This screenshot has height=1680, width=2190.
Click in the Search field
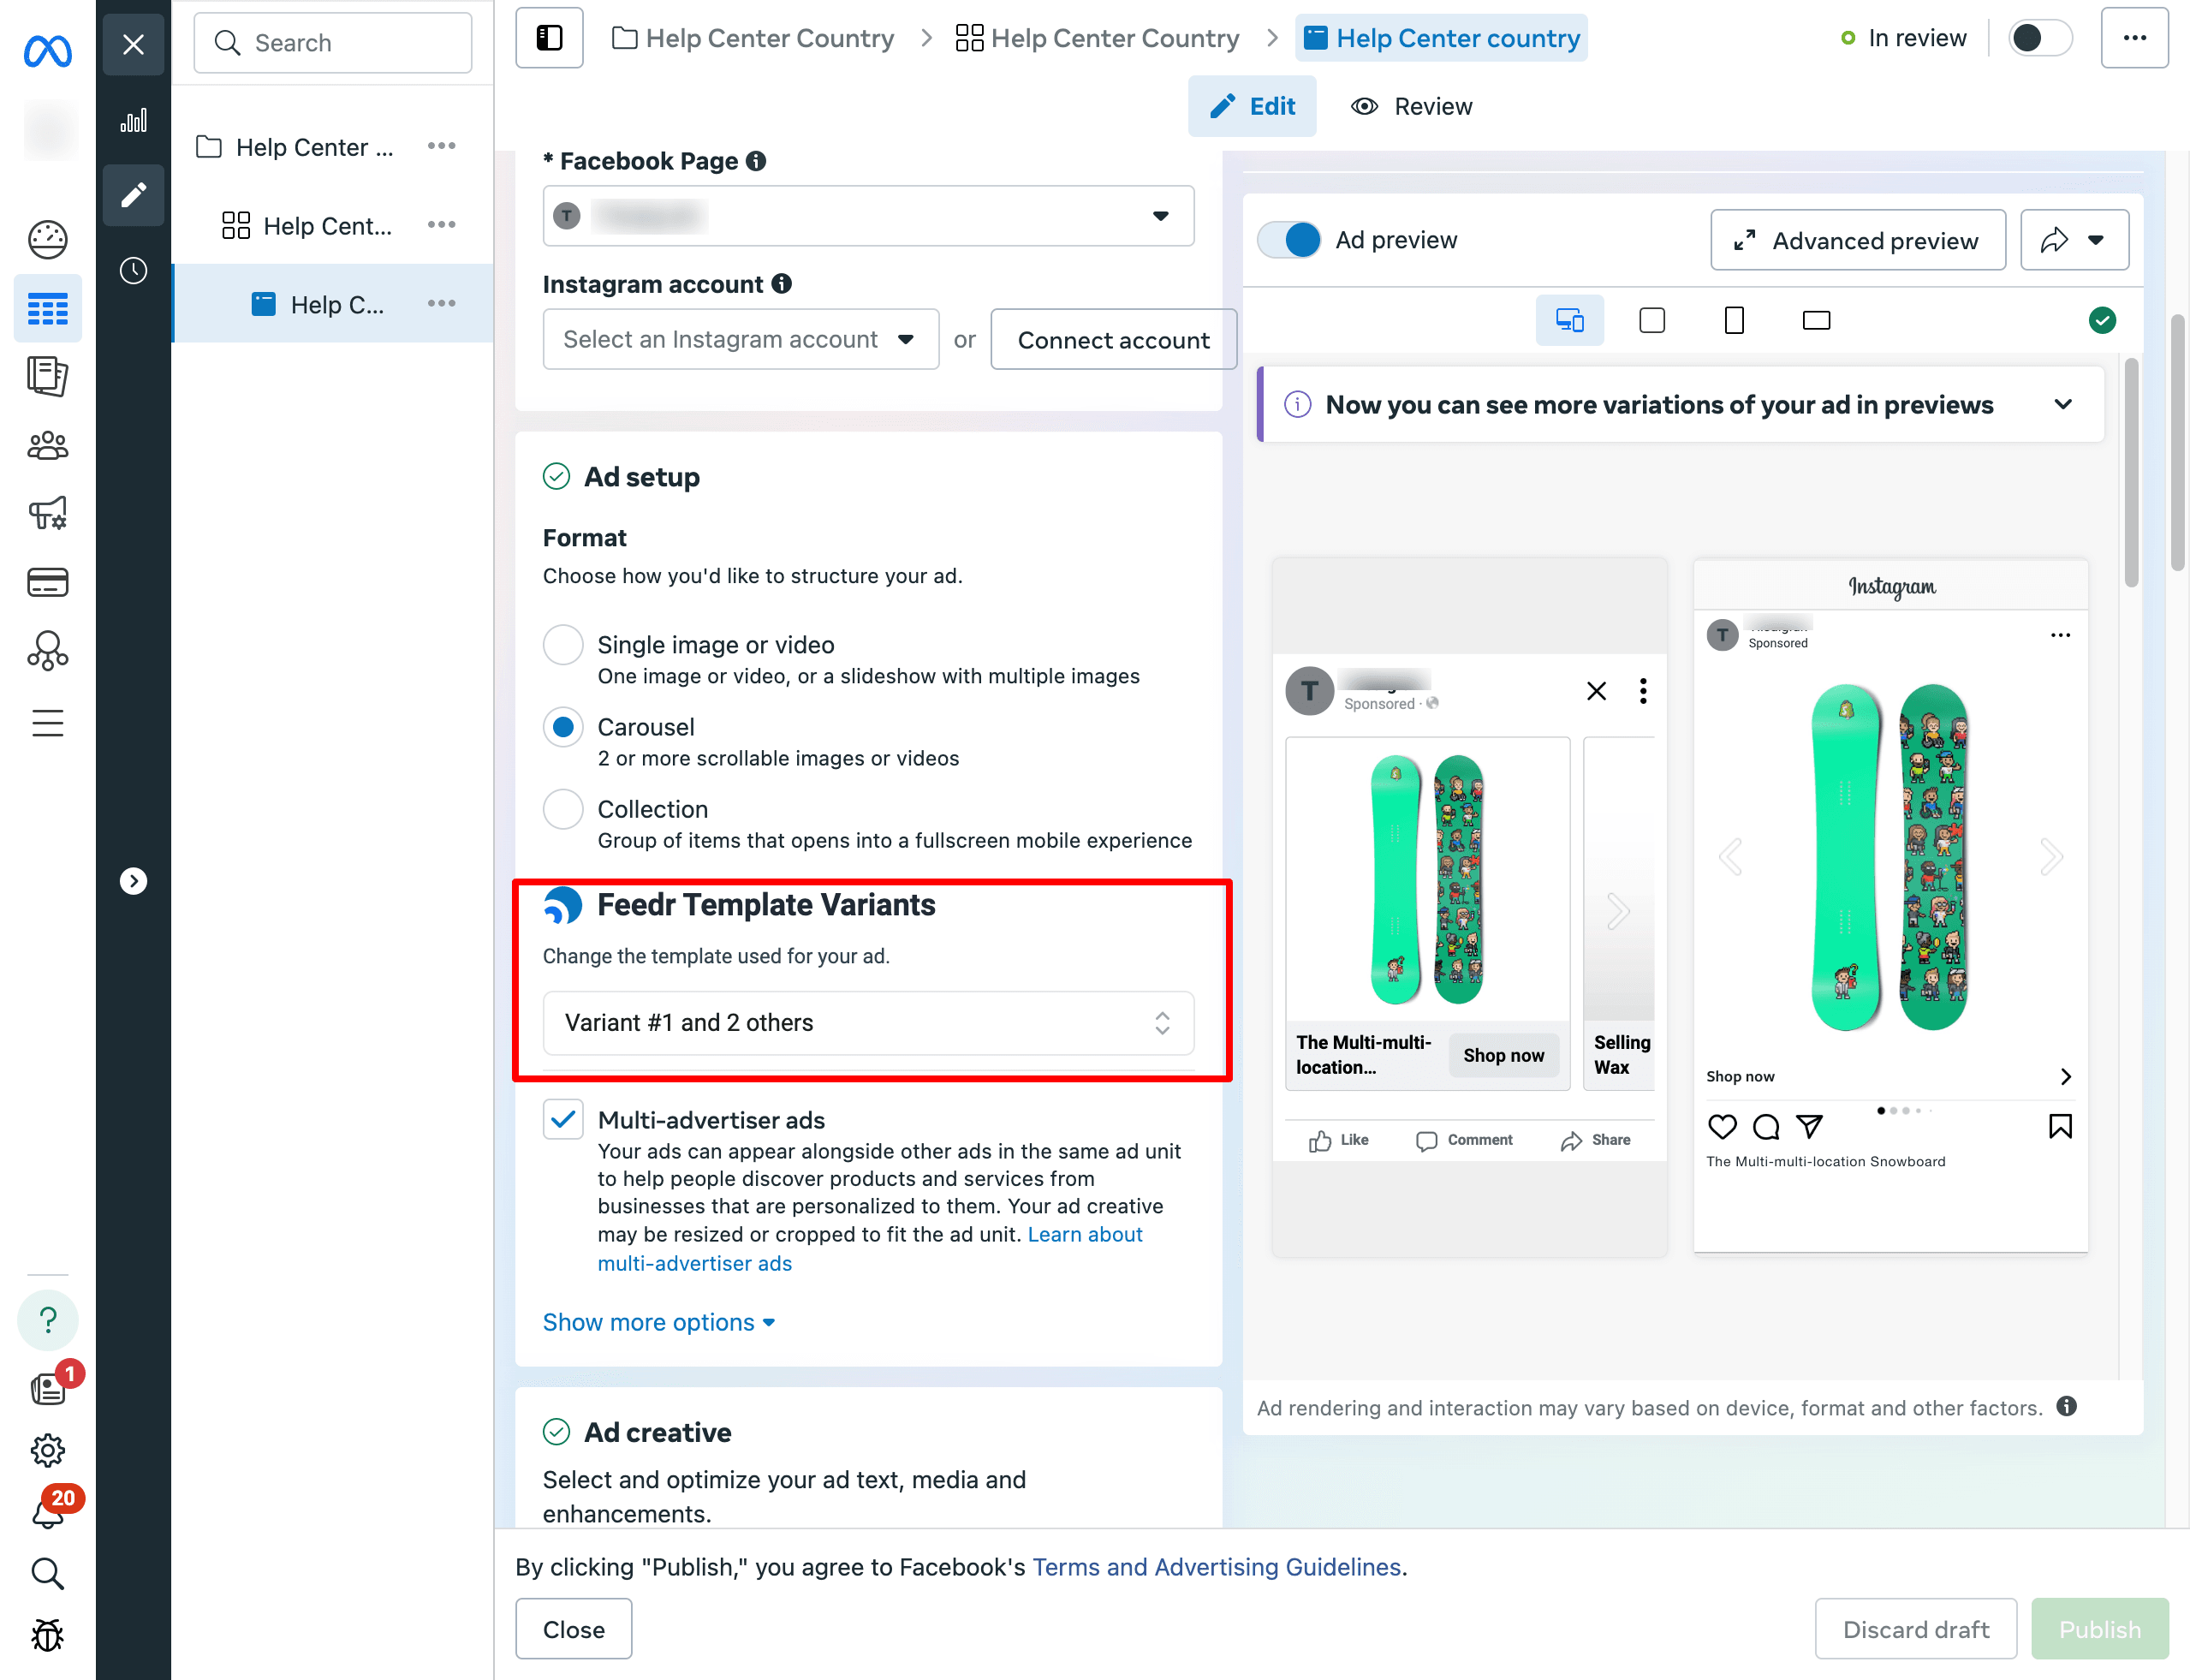pos(333,43)
